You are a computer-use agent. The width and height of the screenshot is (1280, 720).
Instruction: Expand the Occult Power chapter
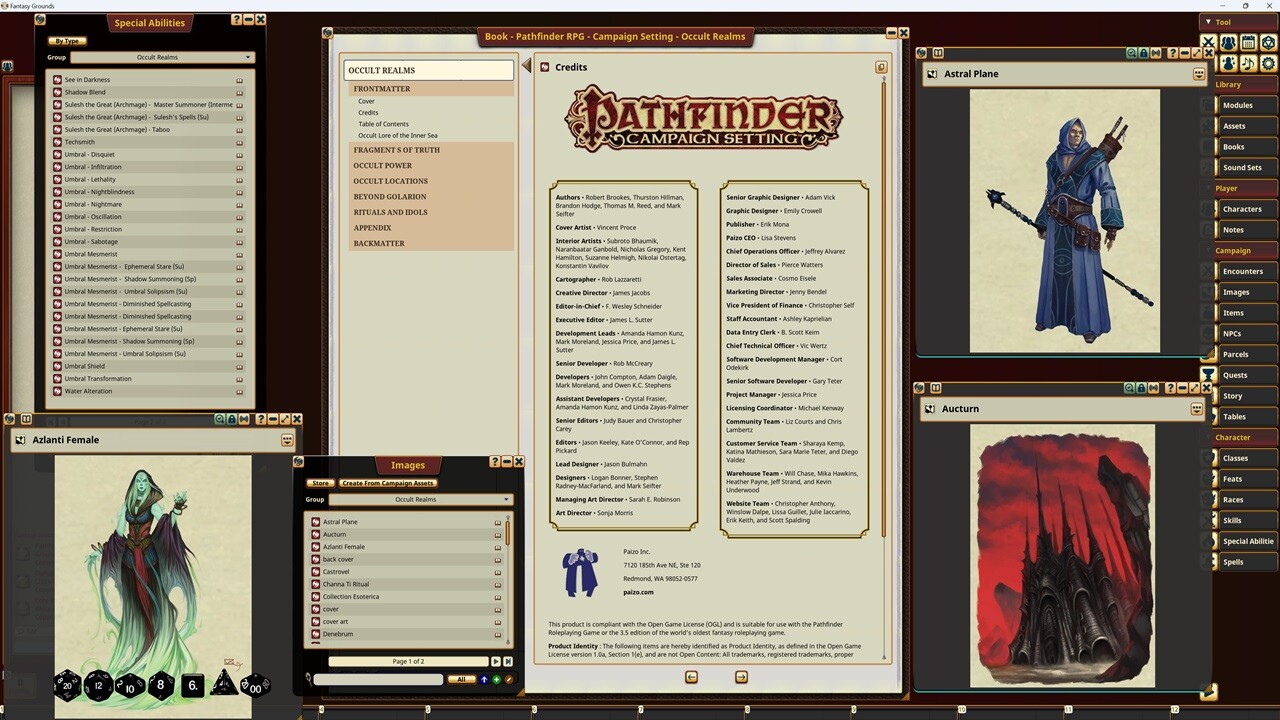(x=383, y=166)
